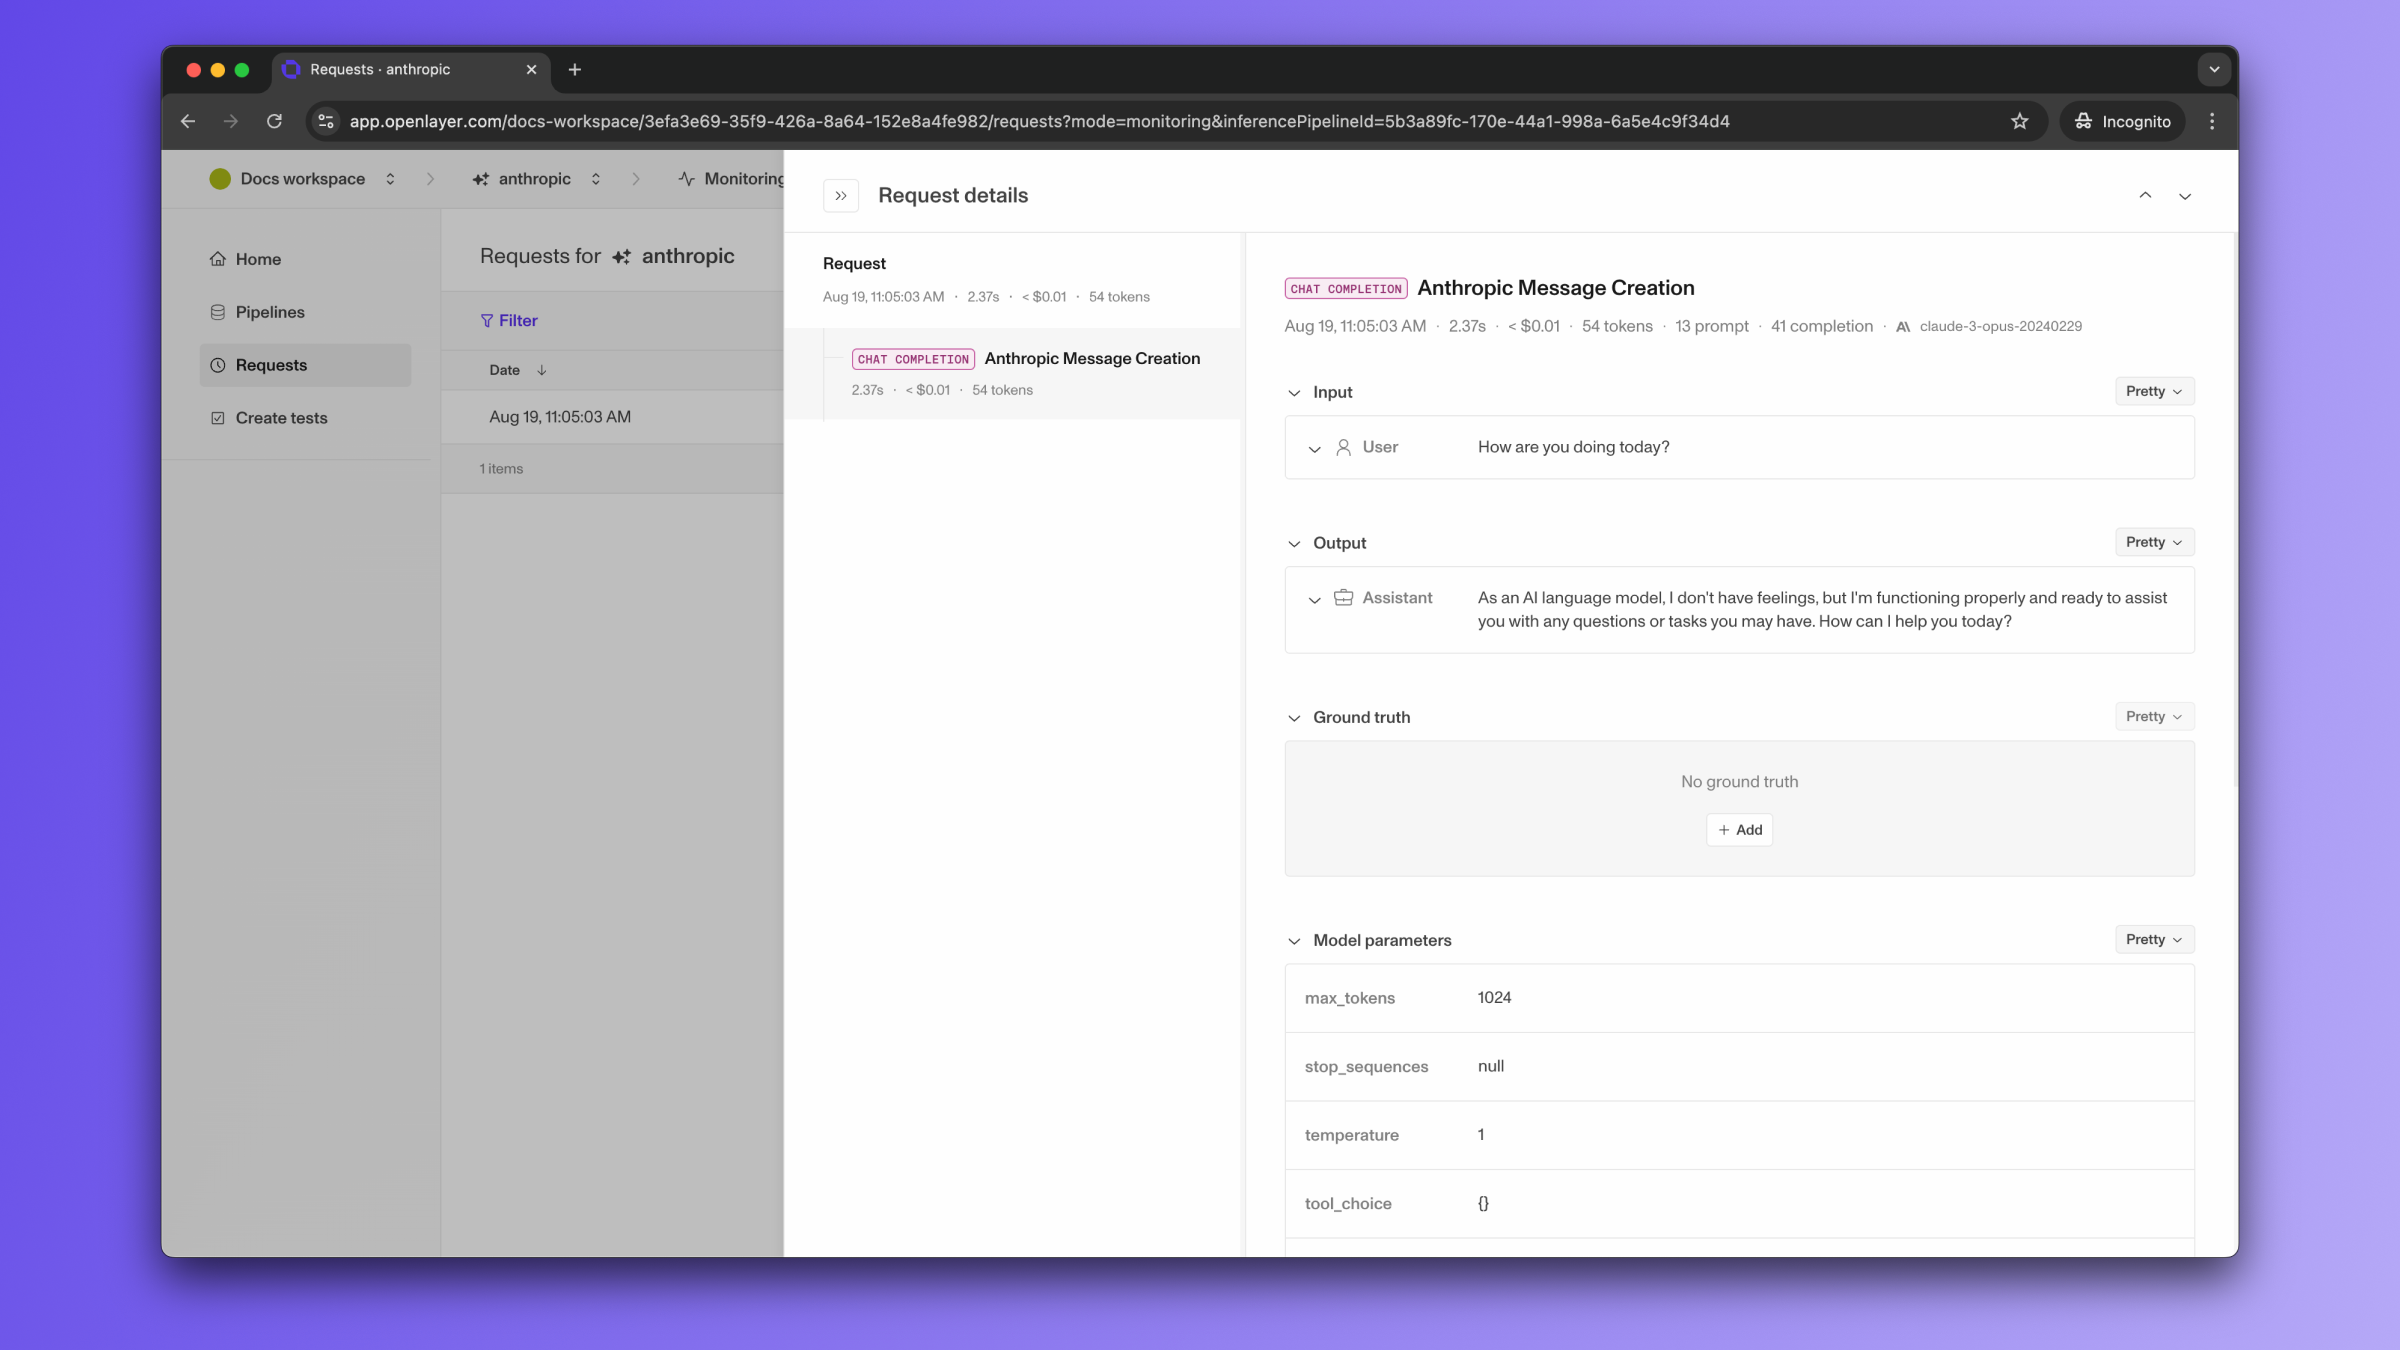Click the address bar URL
This screenshot has height=1350, width=2400.
pyautogui.click(x=1039, y=121)
